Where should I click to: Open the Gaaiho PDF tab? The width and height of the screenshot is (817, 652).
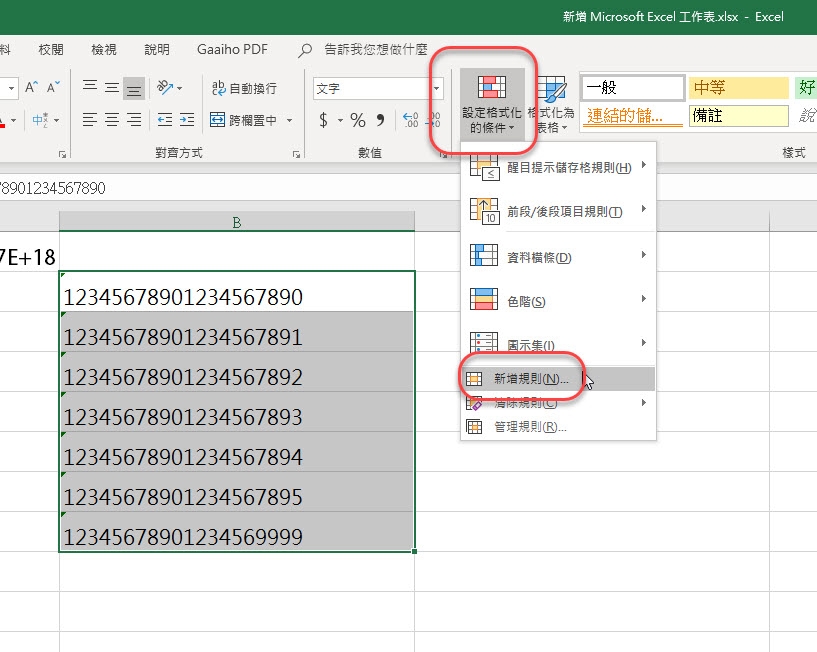pos(233,49)
